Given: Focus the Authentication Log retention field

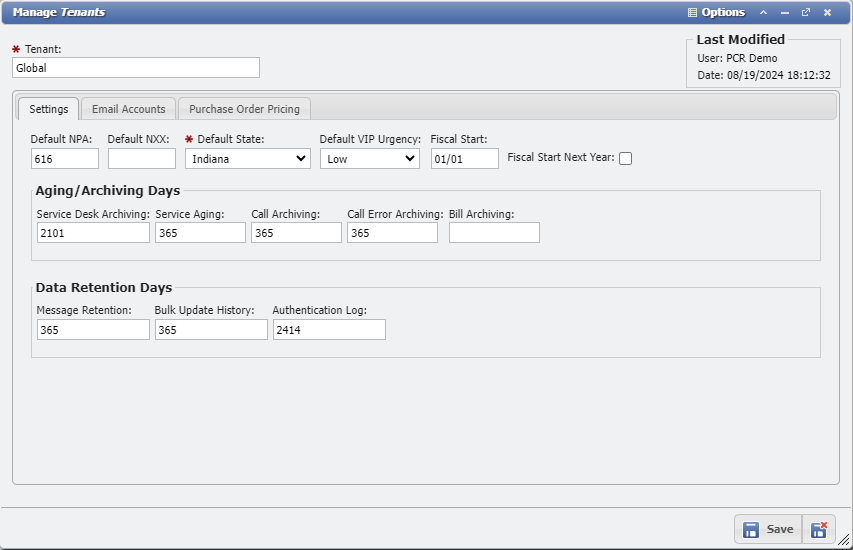Looking at the screenshot, I should tap(329, 330).
